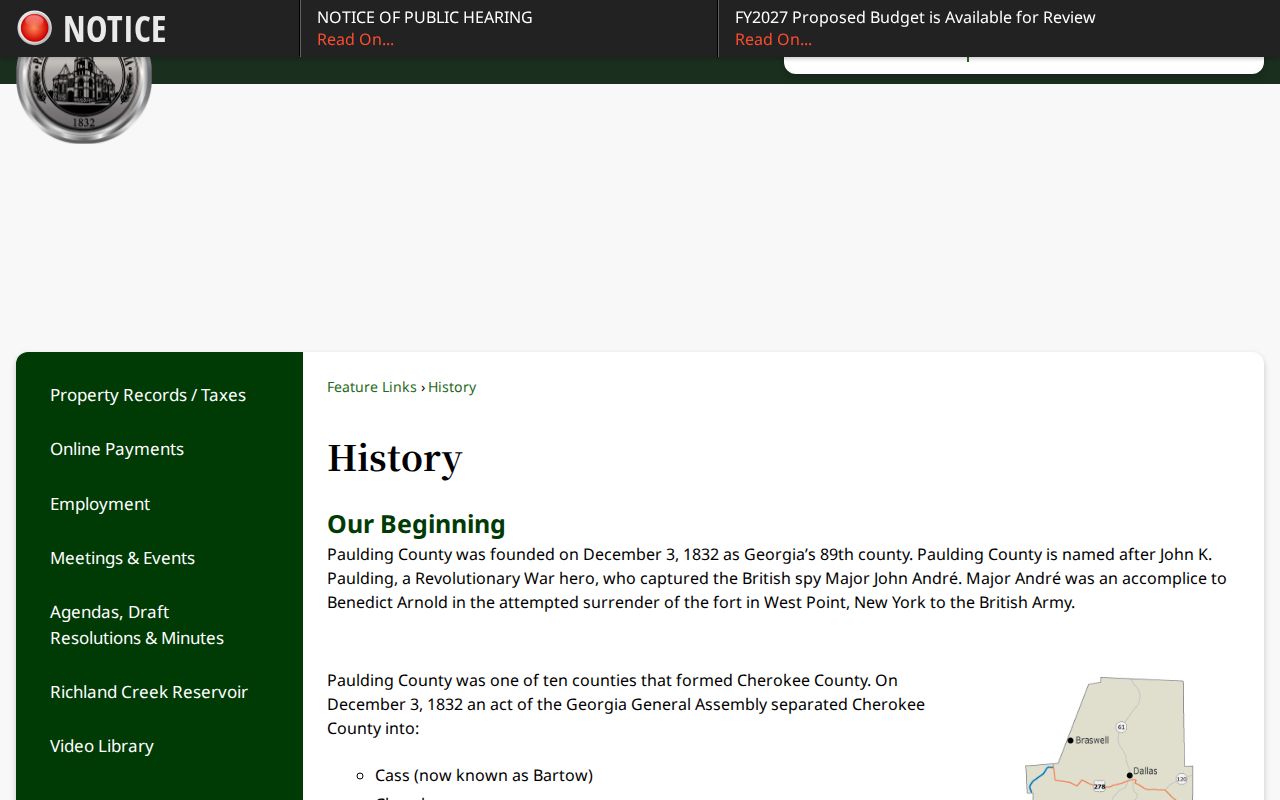This screenshot has height=800, width=1280.
Task: Open Agendas, Draft Resolutions & Minutes
Action: tap(137, 625)
